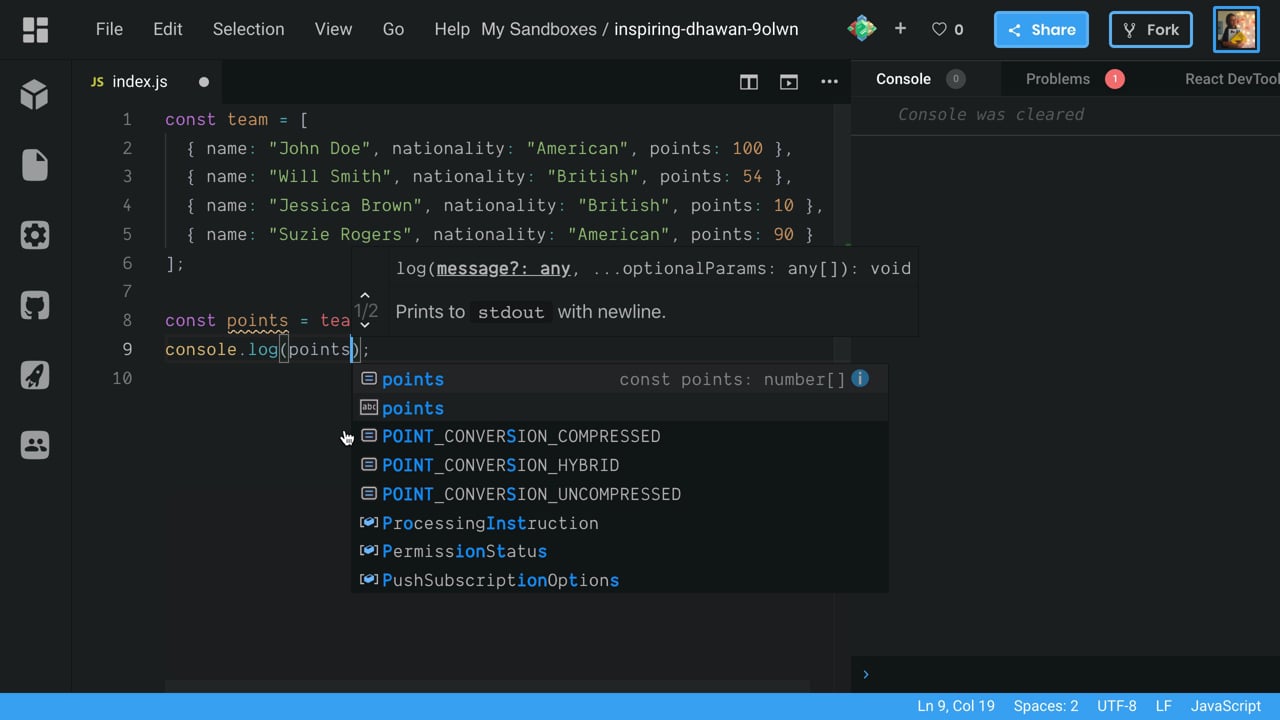Open the Edit menu
This screenshot has width=1280, height=720.
[x=168, y=29]
